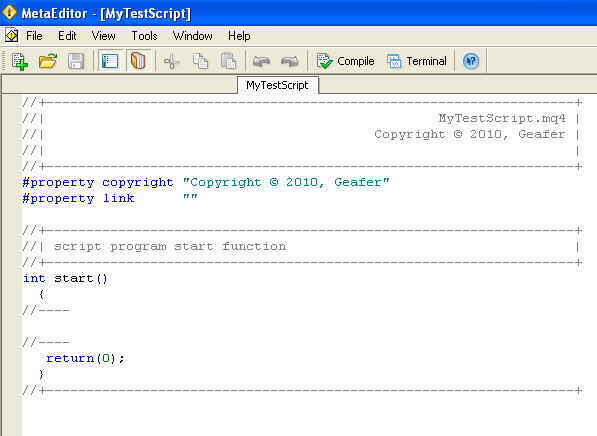Click the Undo arrow icon
Viewport: 597px width, 436px height.
click(x=262, y=61)
